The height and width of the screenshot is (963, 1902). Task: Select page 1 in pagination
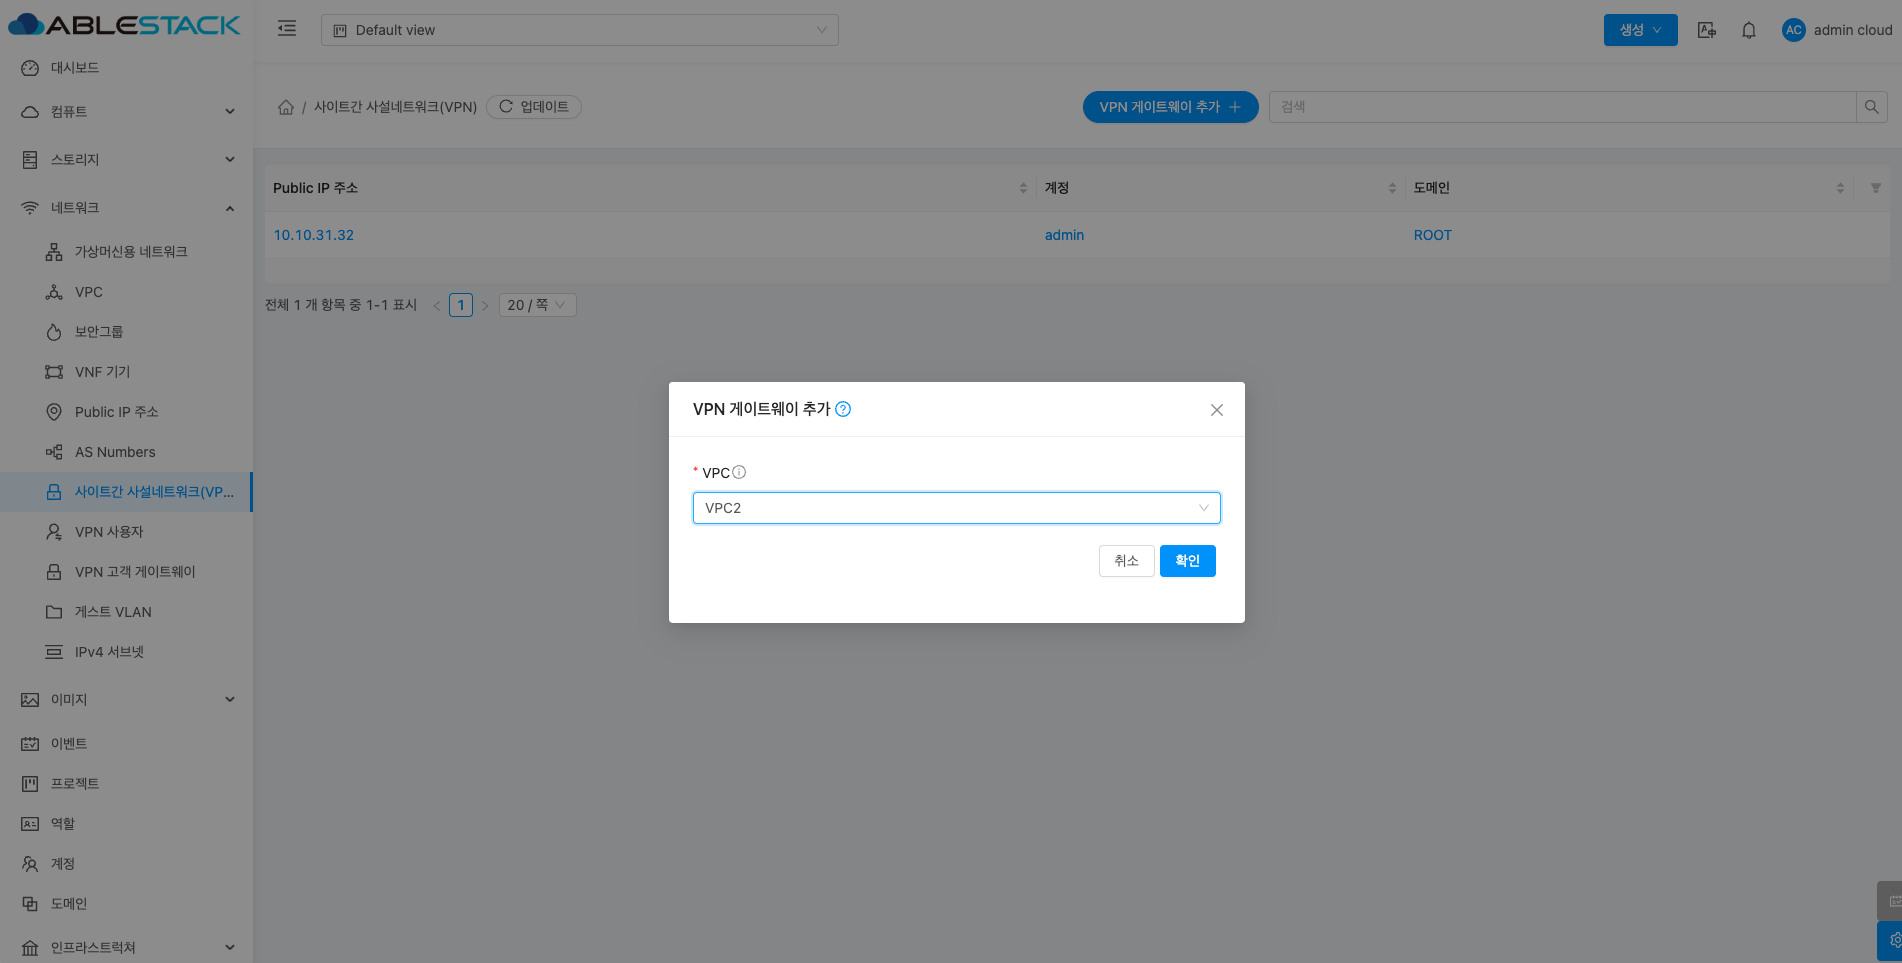461,305
